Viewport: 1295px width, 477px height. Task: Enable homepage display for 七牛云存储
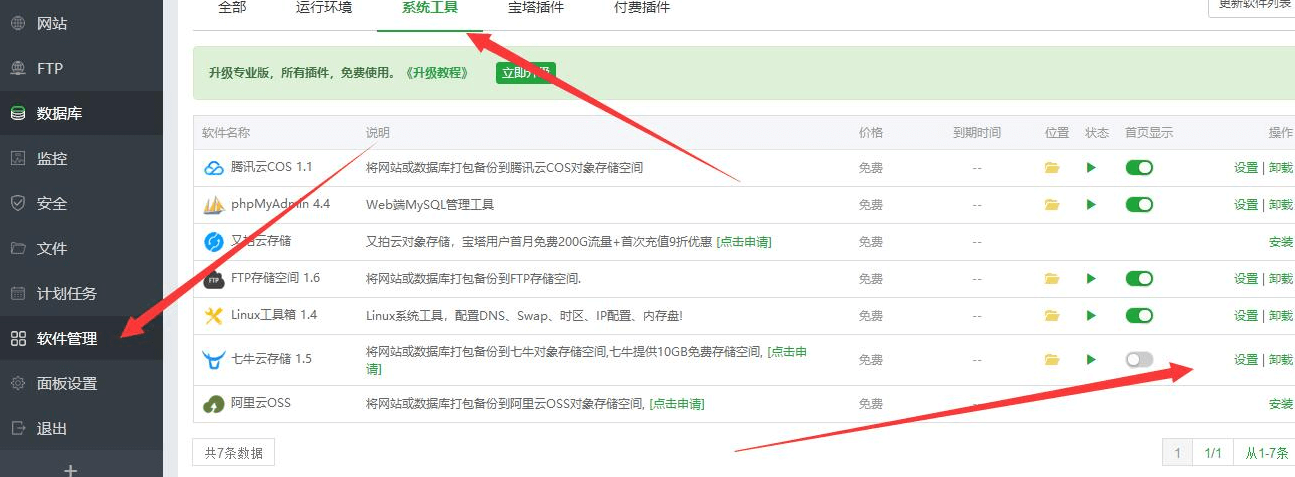coord(1139,360)
